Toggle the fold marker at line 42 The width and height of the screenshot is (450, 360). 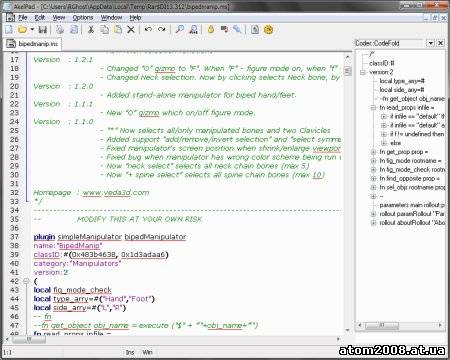coord(26,281)
